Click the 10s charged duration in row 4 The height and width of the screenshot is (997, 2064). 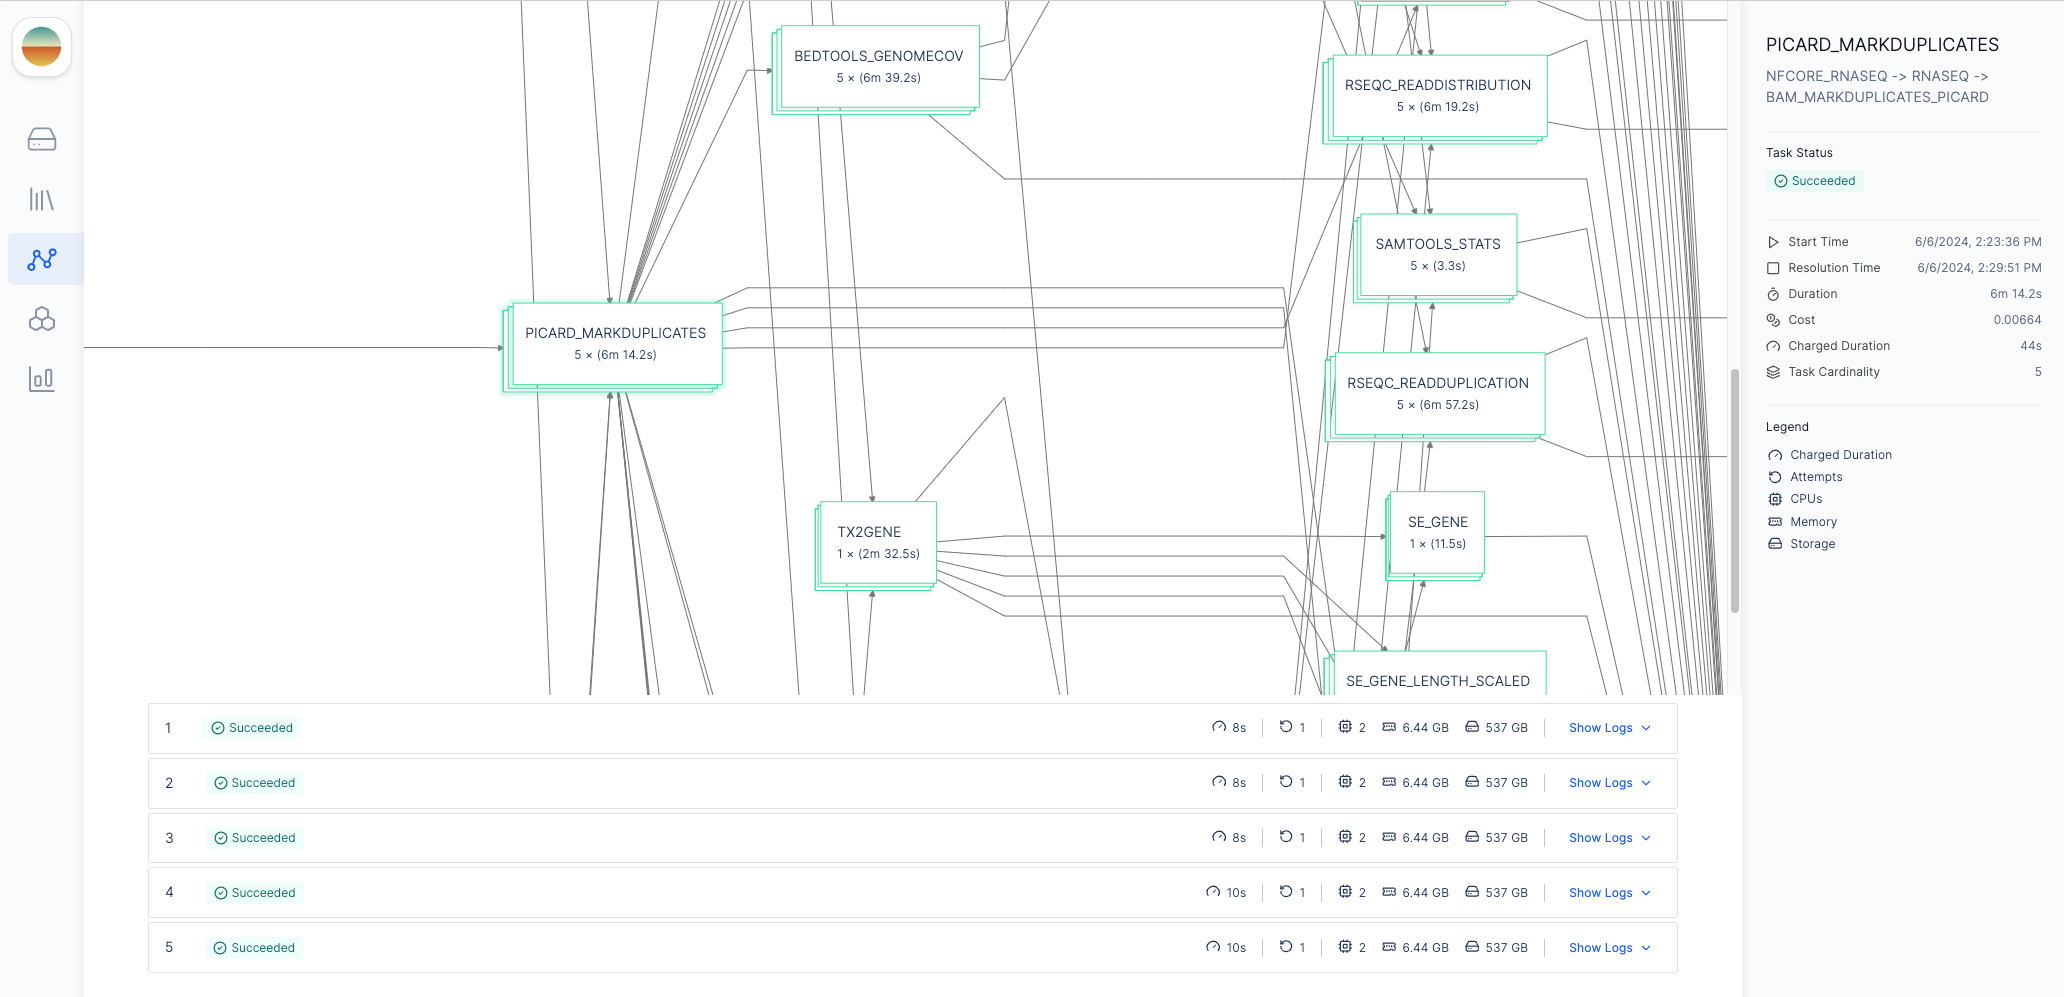1236,893
